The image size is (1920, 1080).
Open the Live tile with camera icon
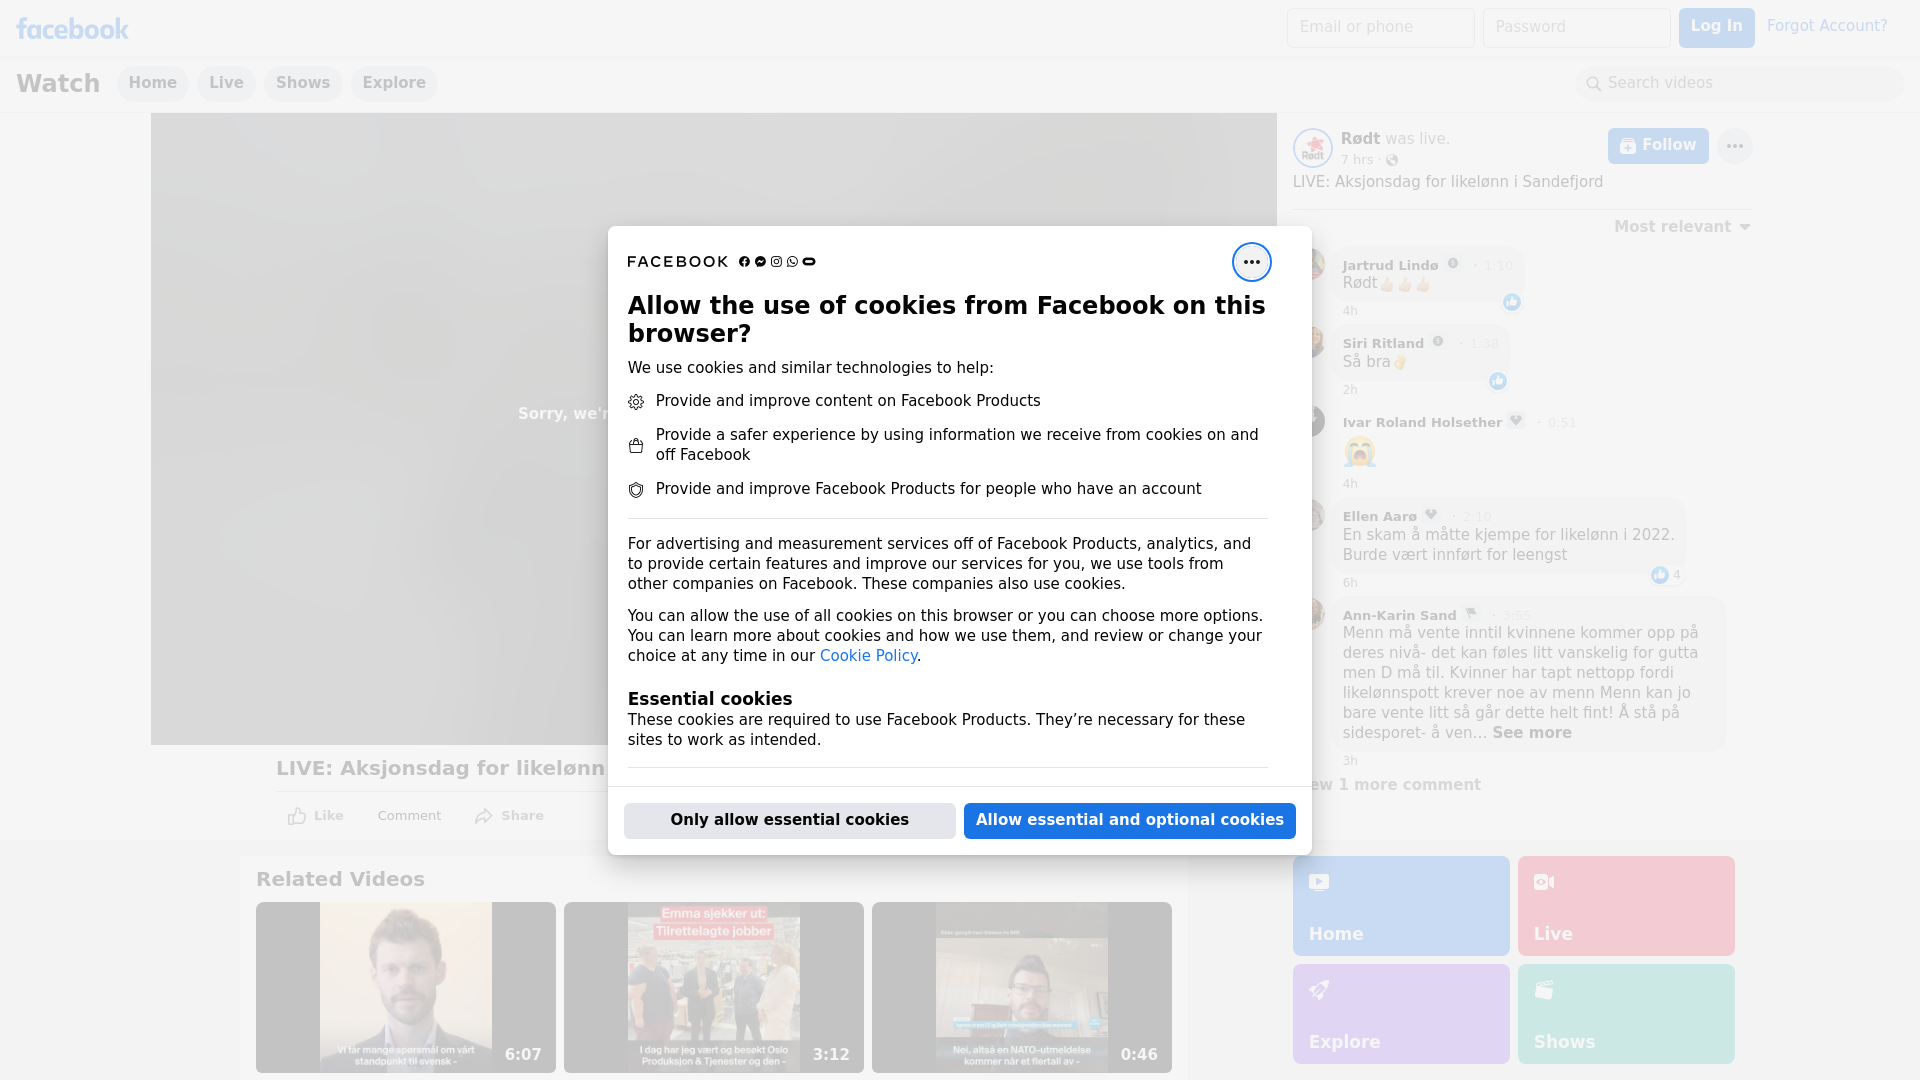click(1625, 905)
